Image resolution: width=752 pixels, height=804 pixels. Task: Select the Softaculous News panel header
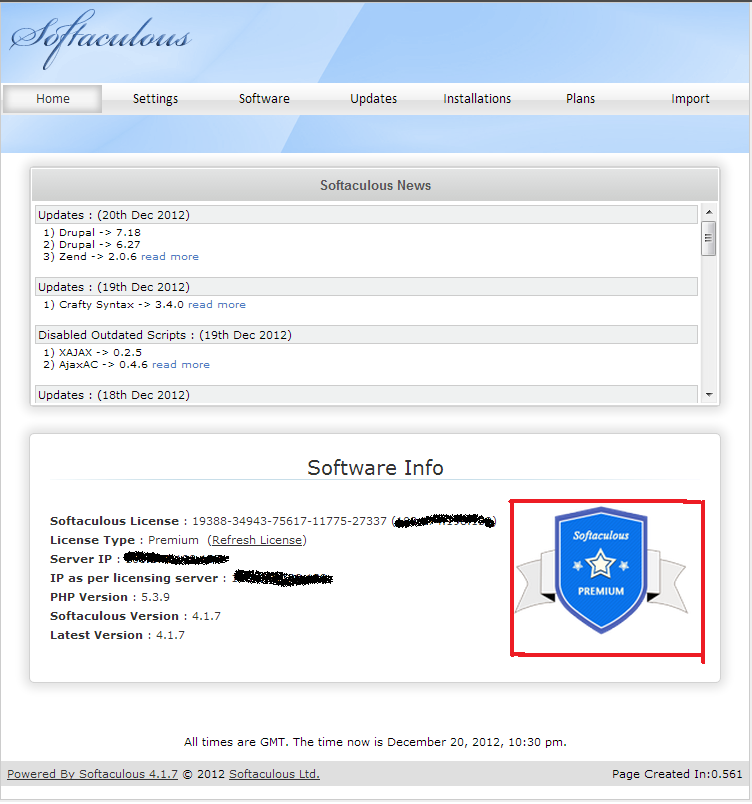tap(375, 185)
